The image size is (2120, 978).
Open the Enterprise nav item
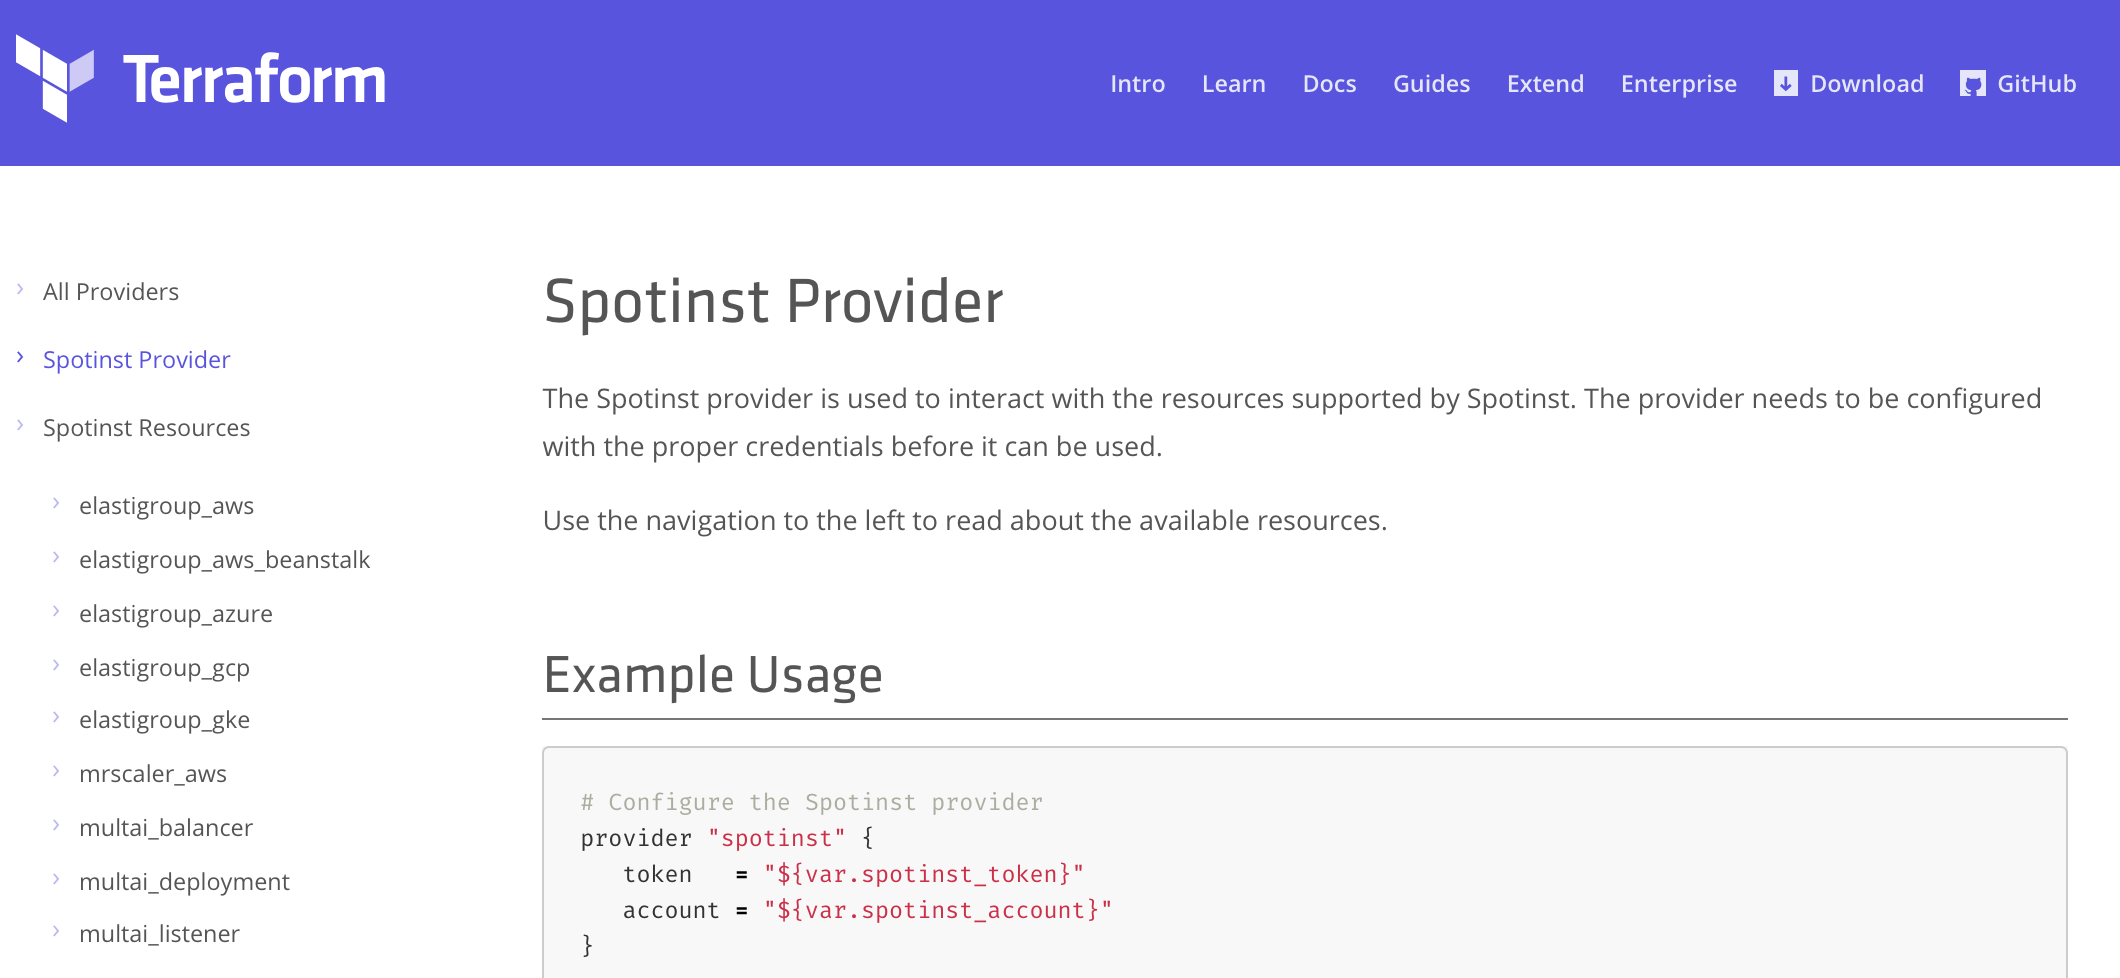(x=1678, y=84)
